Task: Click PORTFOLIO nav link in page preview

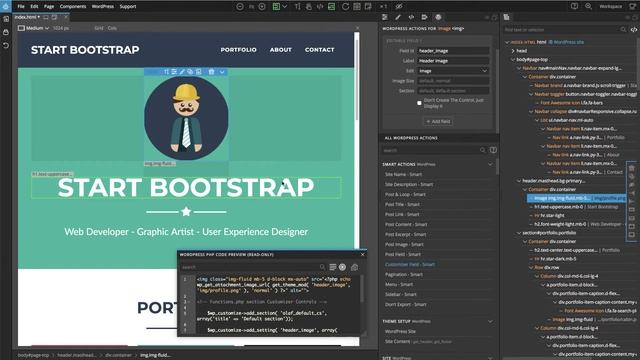Action: tap(238, 50)
